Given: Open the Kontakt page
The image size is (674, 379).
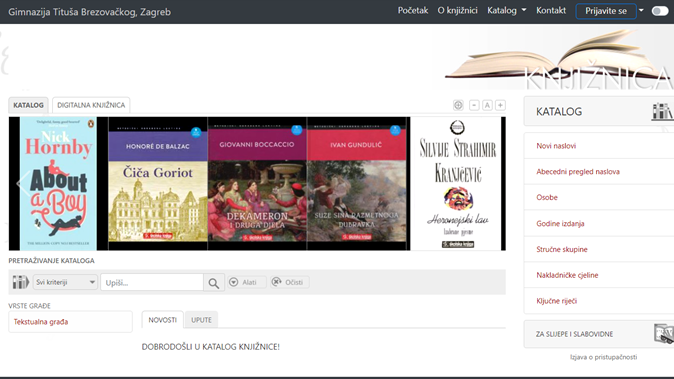Looking at the screenshot, I should tap(551, 10).
